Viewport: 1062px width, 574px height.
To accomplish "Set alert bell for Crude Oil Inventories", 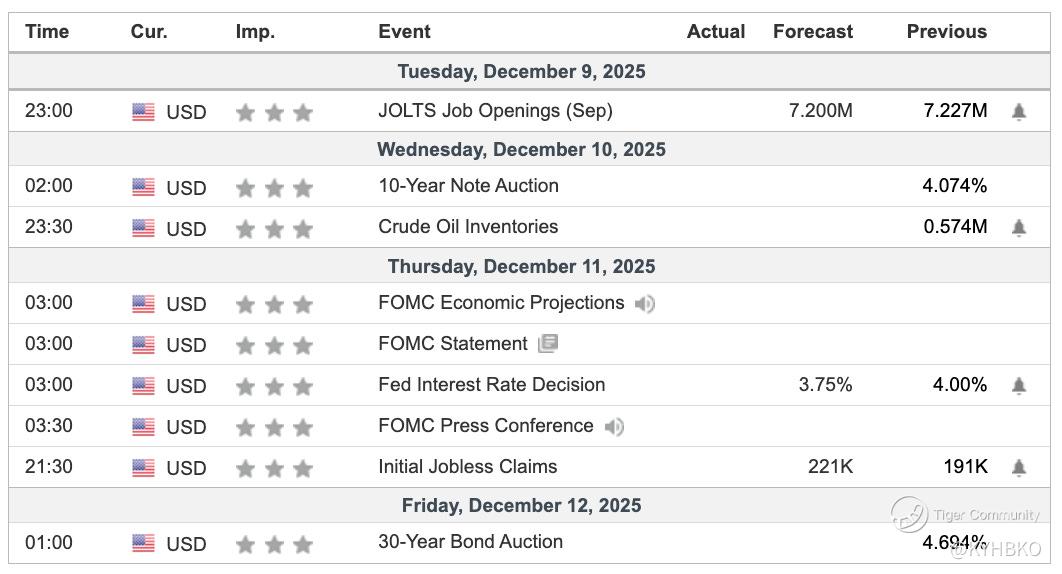I will [1018, 228].
